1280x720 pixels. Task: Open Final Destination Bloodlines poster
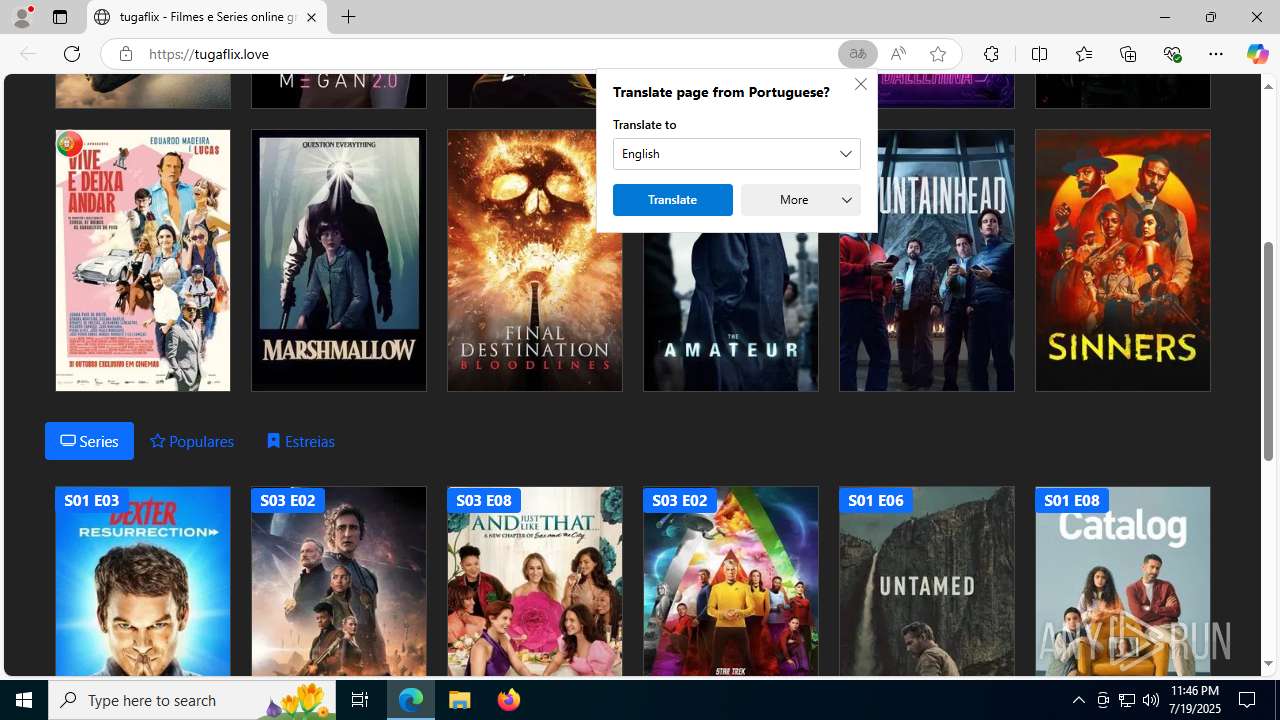click(535, 260)
